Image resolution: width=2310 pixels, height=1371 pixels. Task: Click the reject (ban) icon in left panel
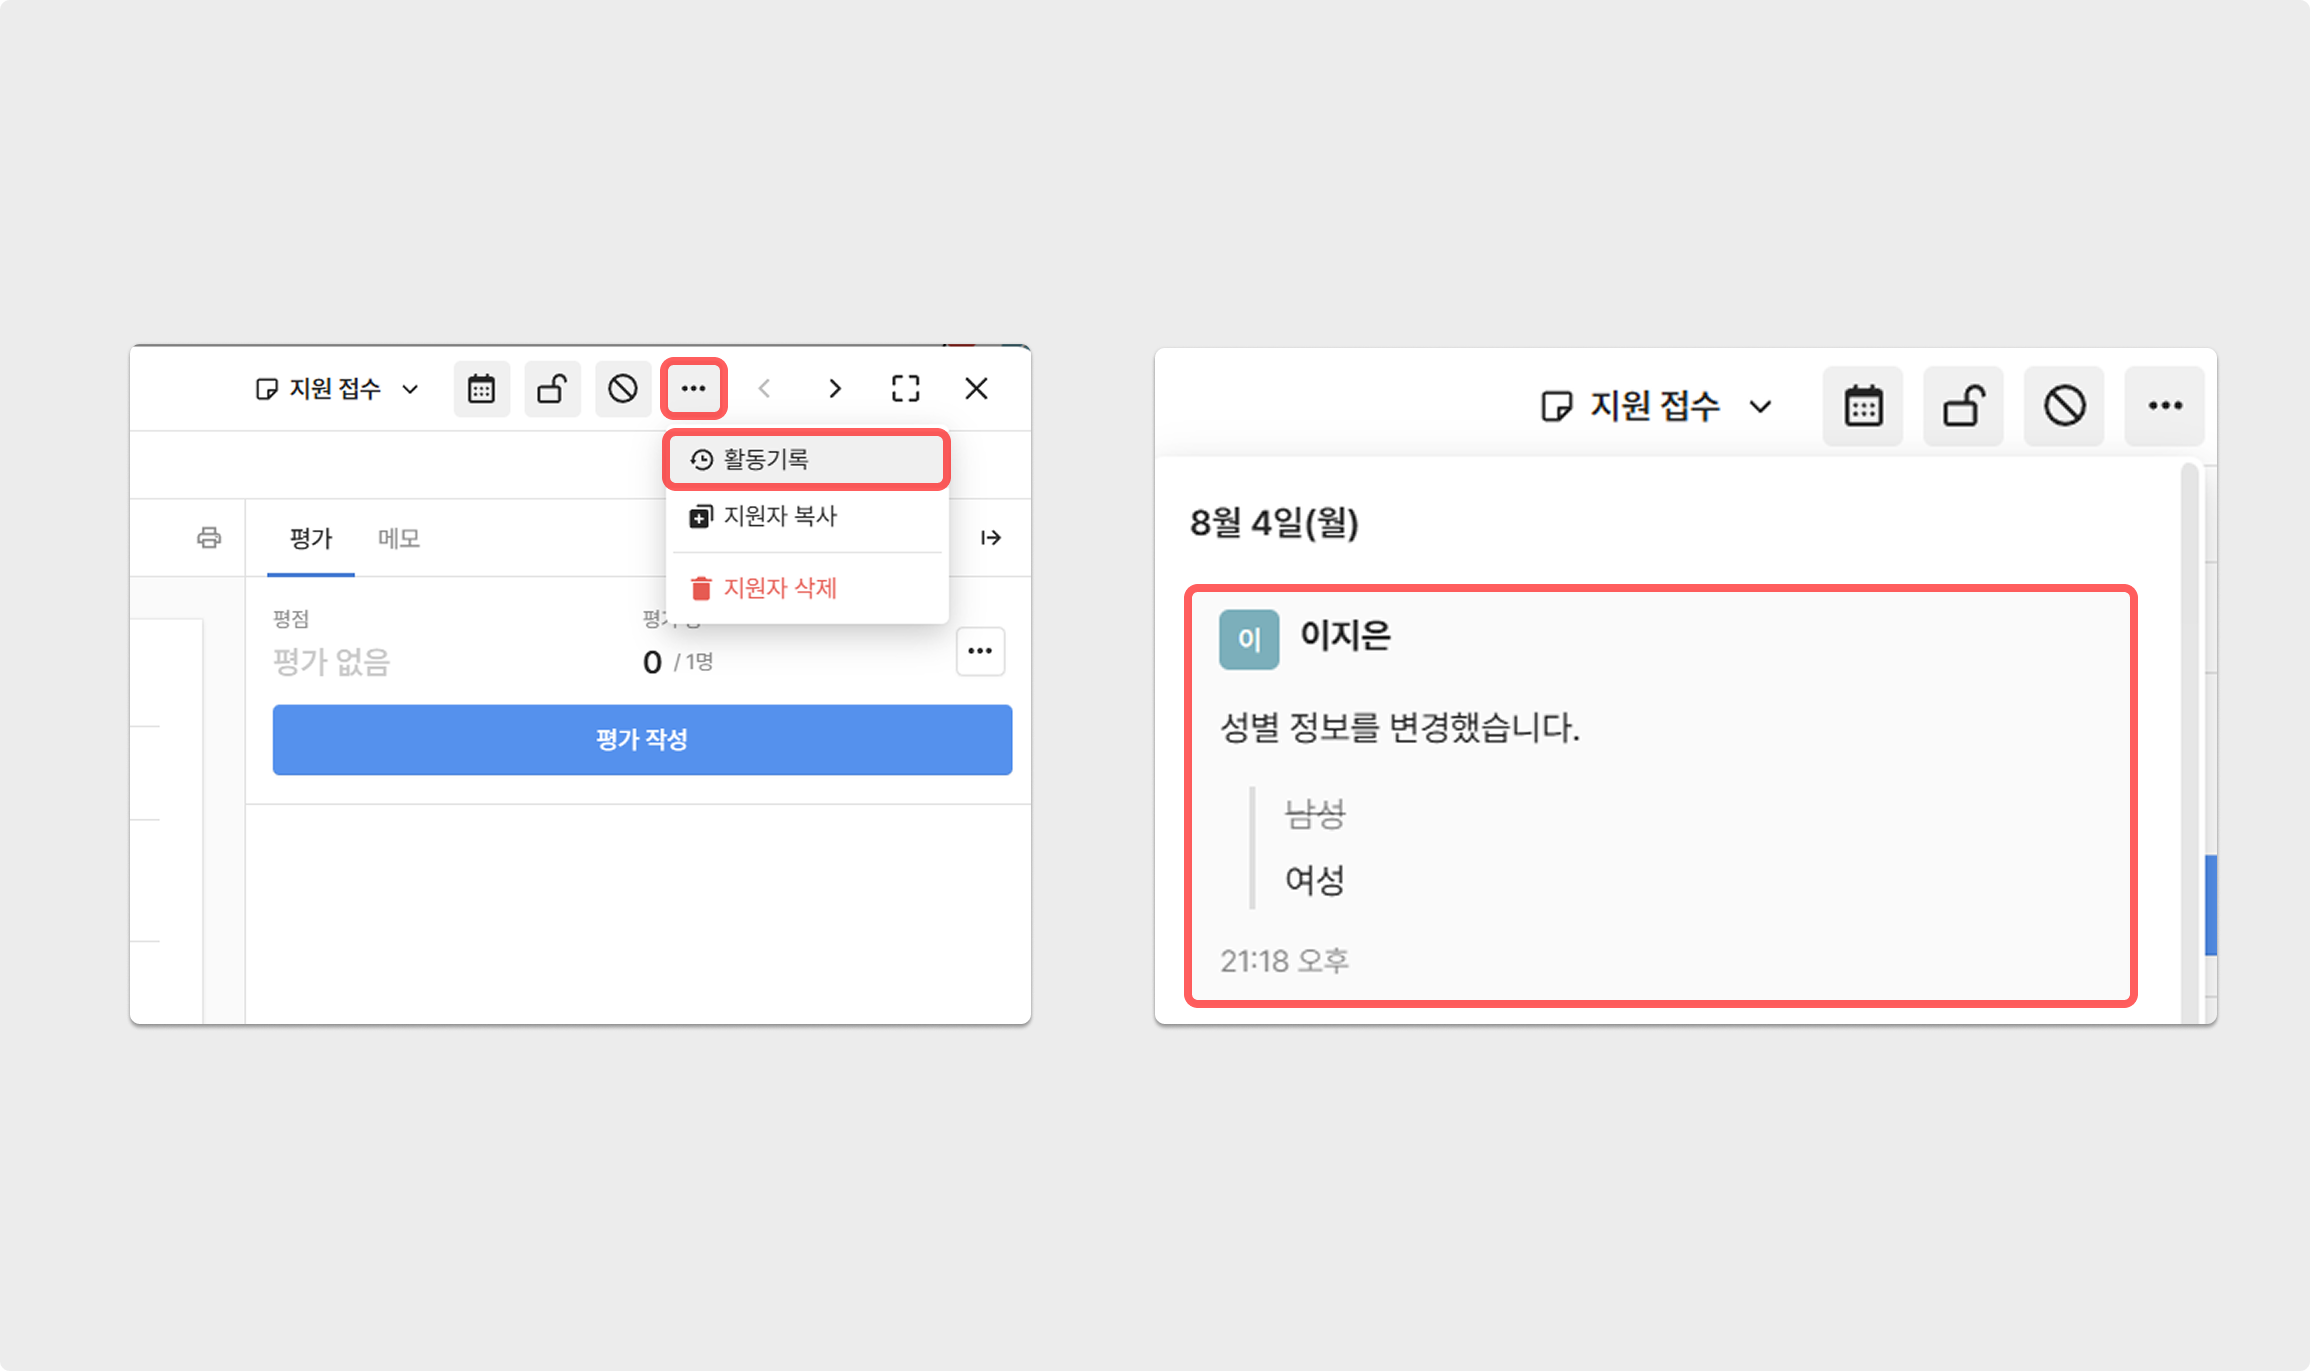pyautogui.click(x=622, y=388)
